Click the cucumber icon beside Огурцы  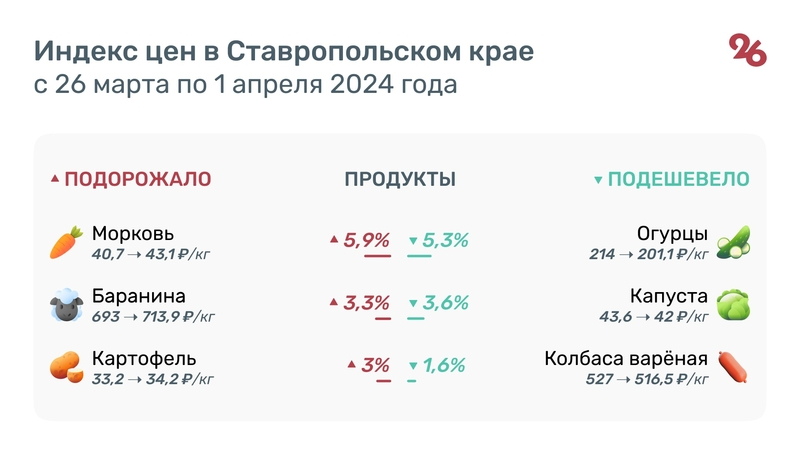pyautogui.click(x=733, y=242)
